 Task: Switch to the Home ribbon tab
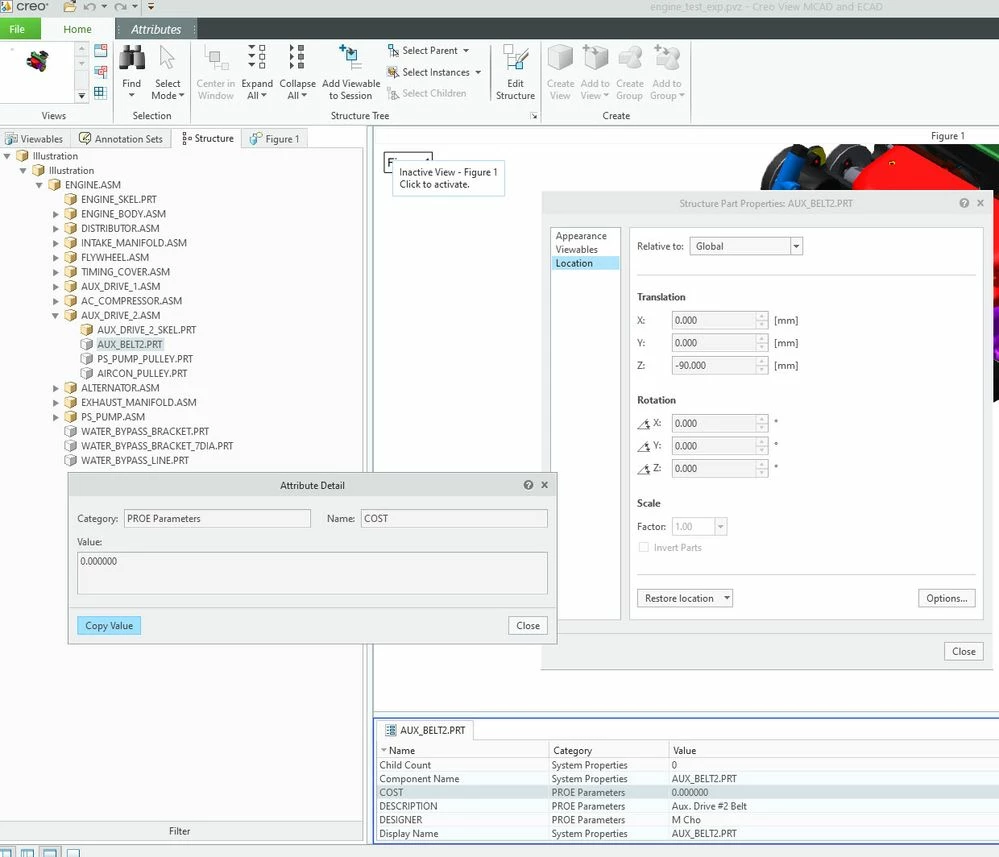[x=77, y=29]
